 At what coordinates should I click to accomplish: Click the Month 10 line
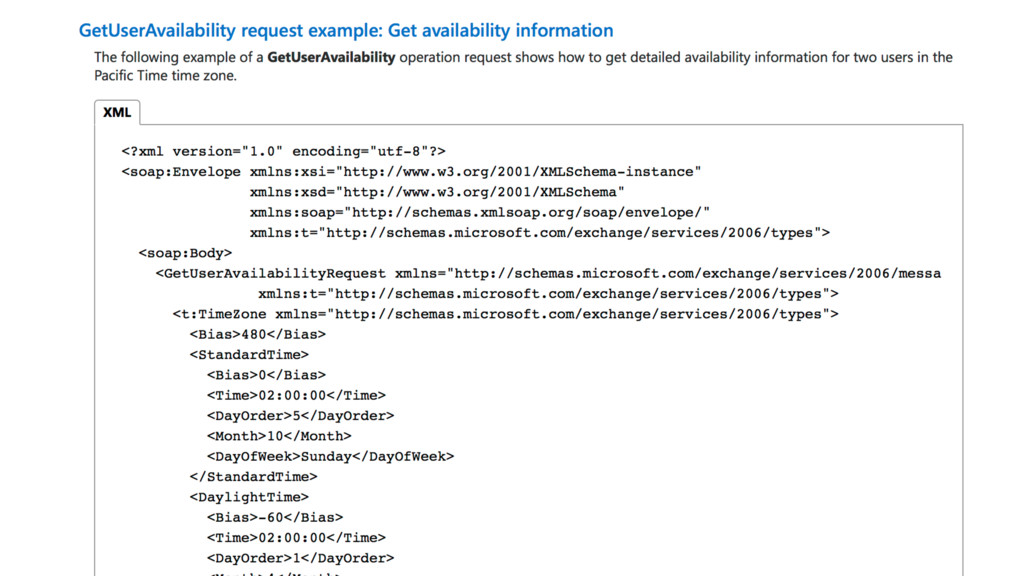pyautogui.click(x=279, y=436)
